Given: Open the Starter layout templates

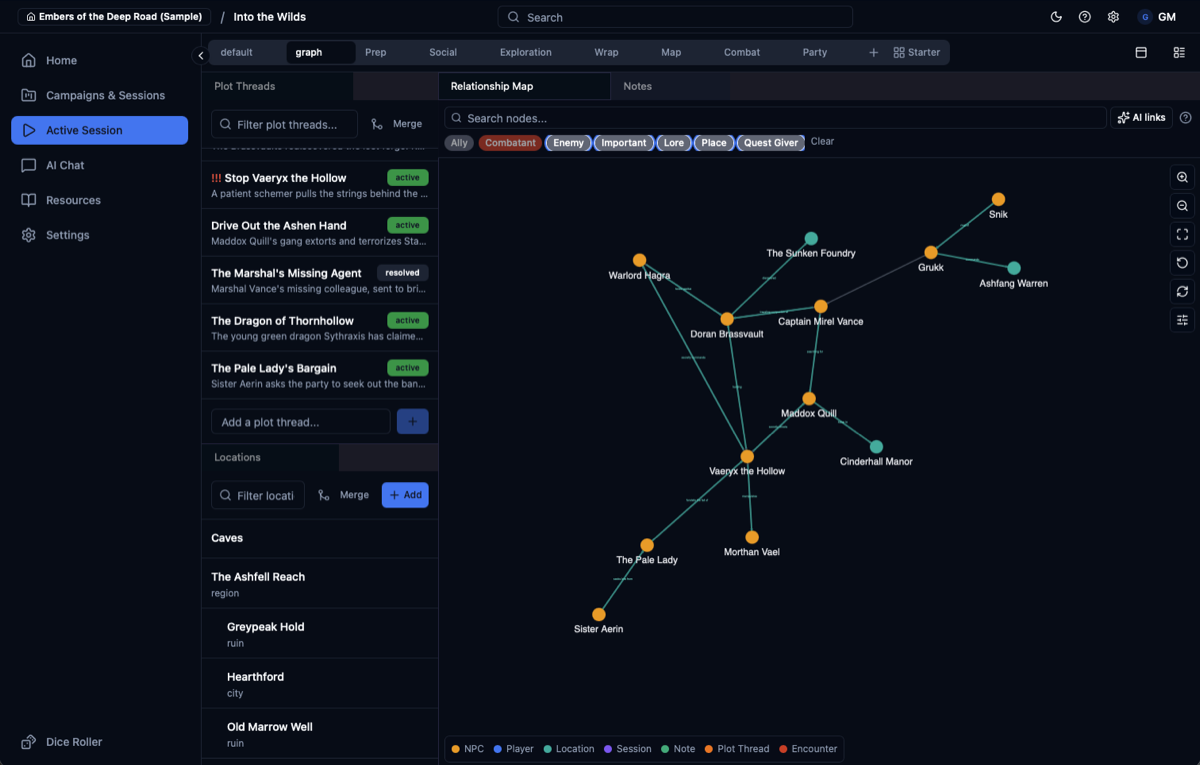Looking at the screenshot, I should tap(917, 52).
